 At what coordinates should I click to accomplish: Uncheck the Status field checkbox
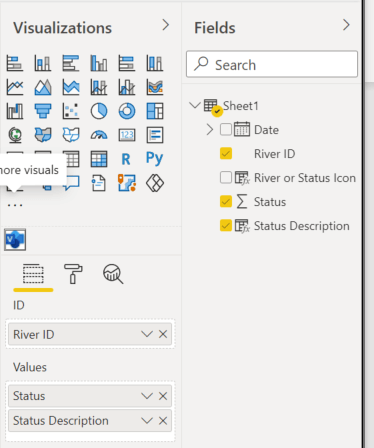coord(226,201)
